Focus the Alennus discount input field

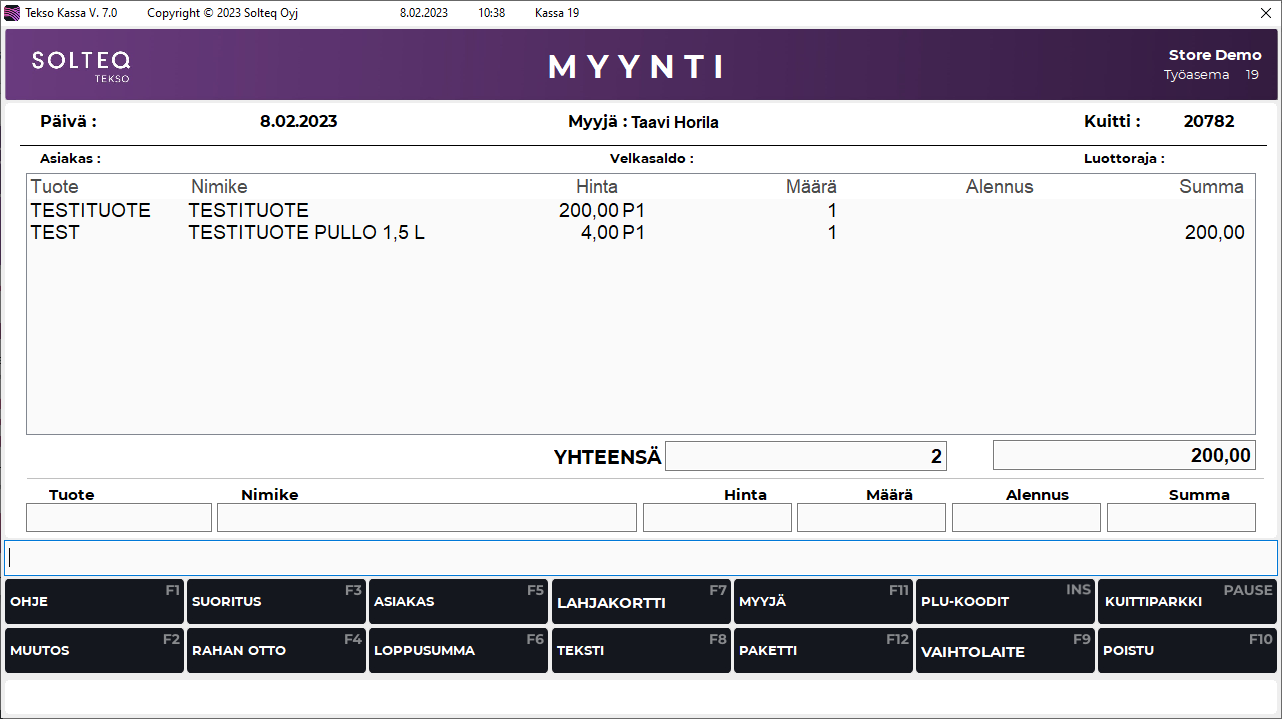tap(1026, 518)
